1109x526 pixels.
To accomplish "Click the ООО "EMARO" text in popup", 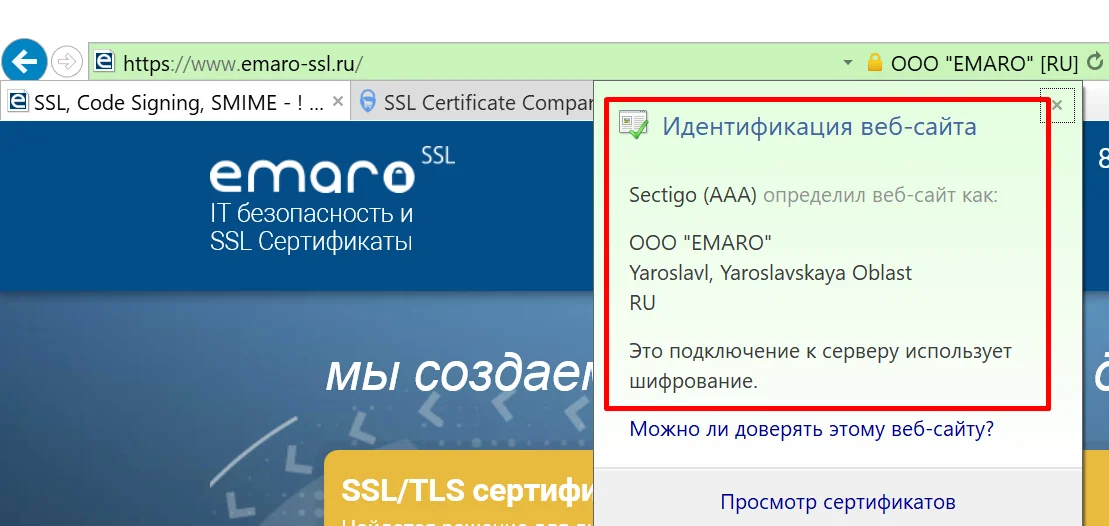I will point(700,242).
